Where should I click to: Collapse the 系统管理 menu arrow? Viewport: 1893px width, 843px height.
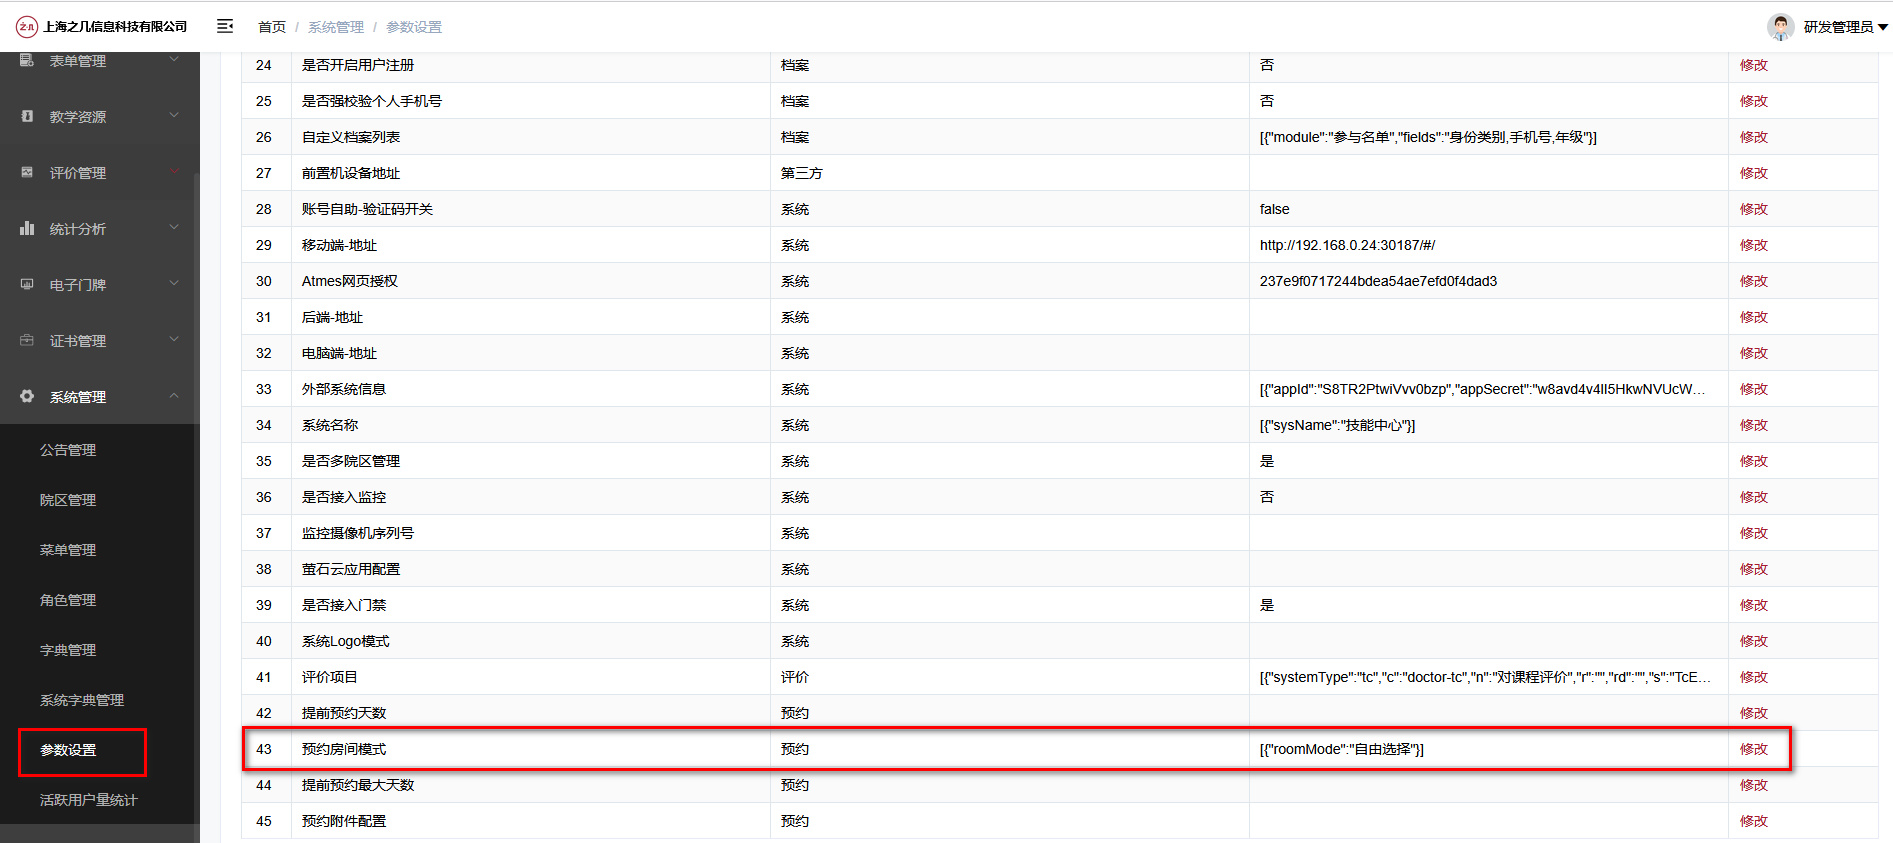click(174, 396)
